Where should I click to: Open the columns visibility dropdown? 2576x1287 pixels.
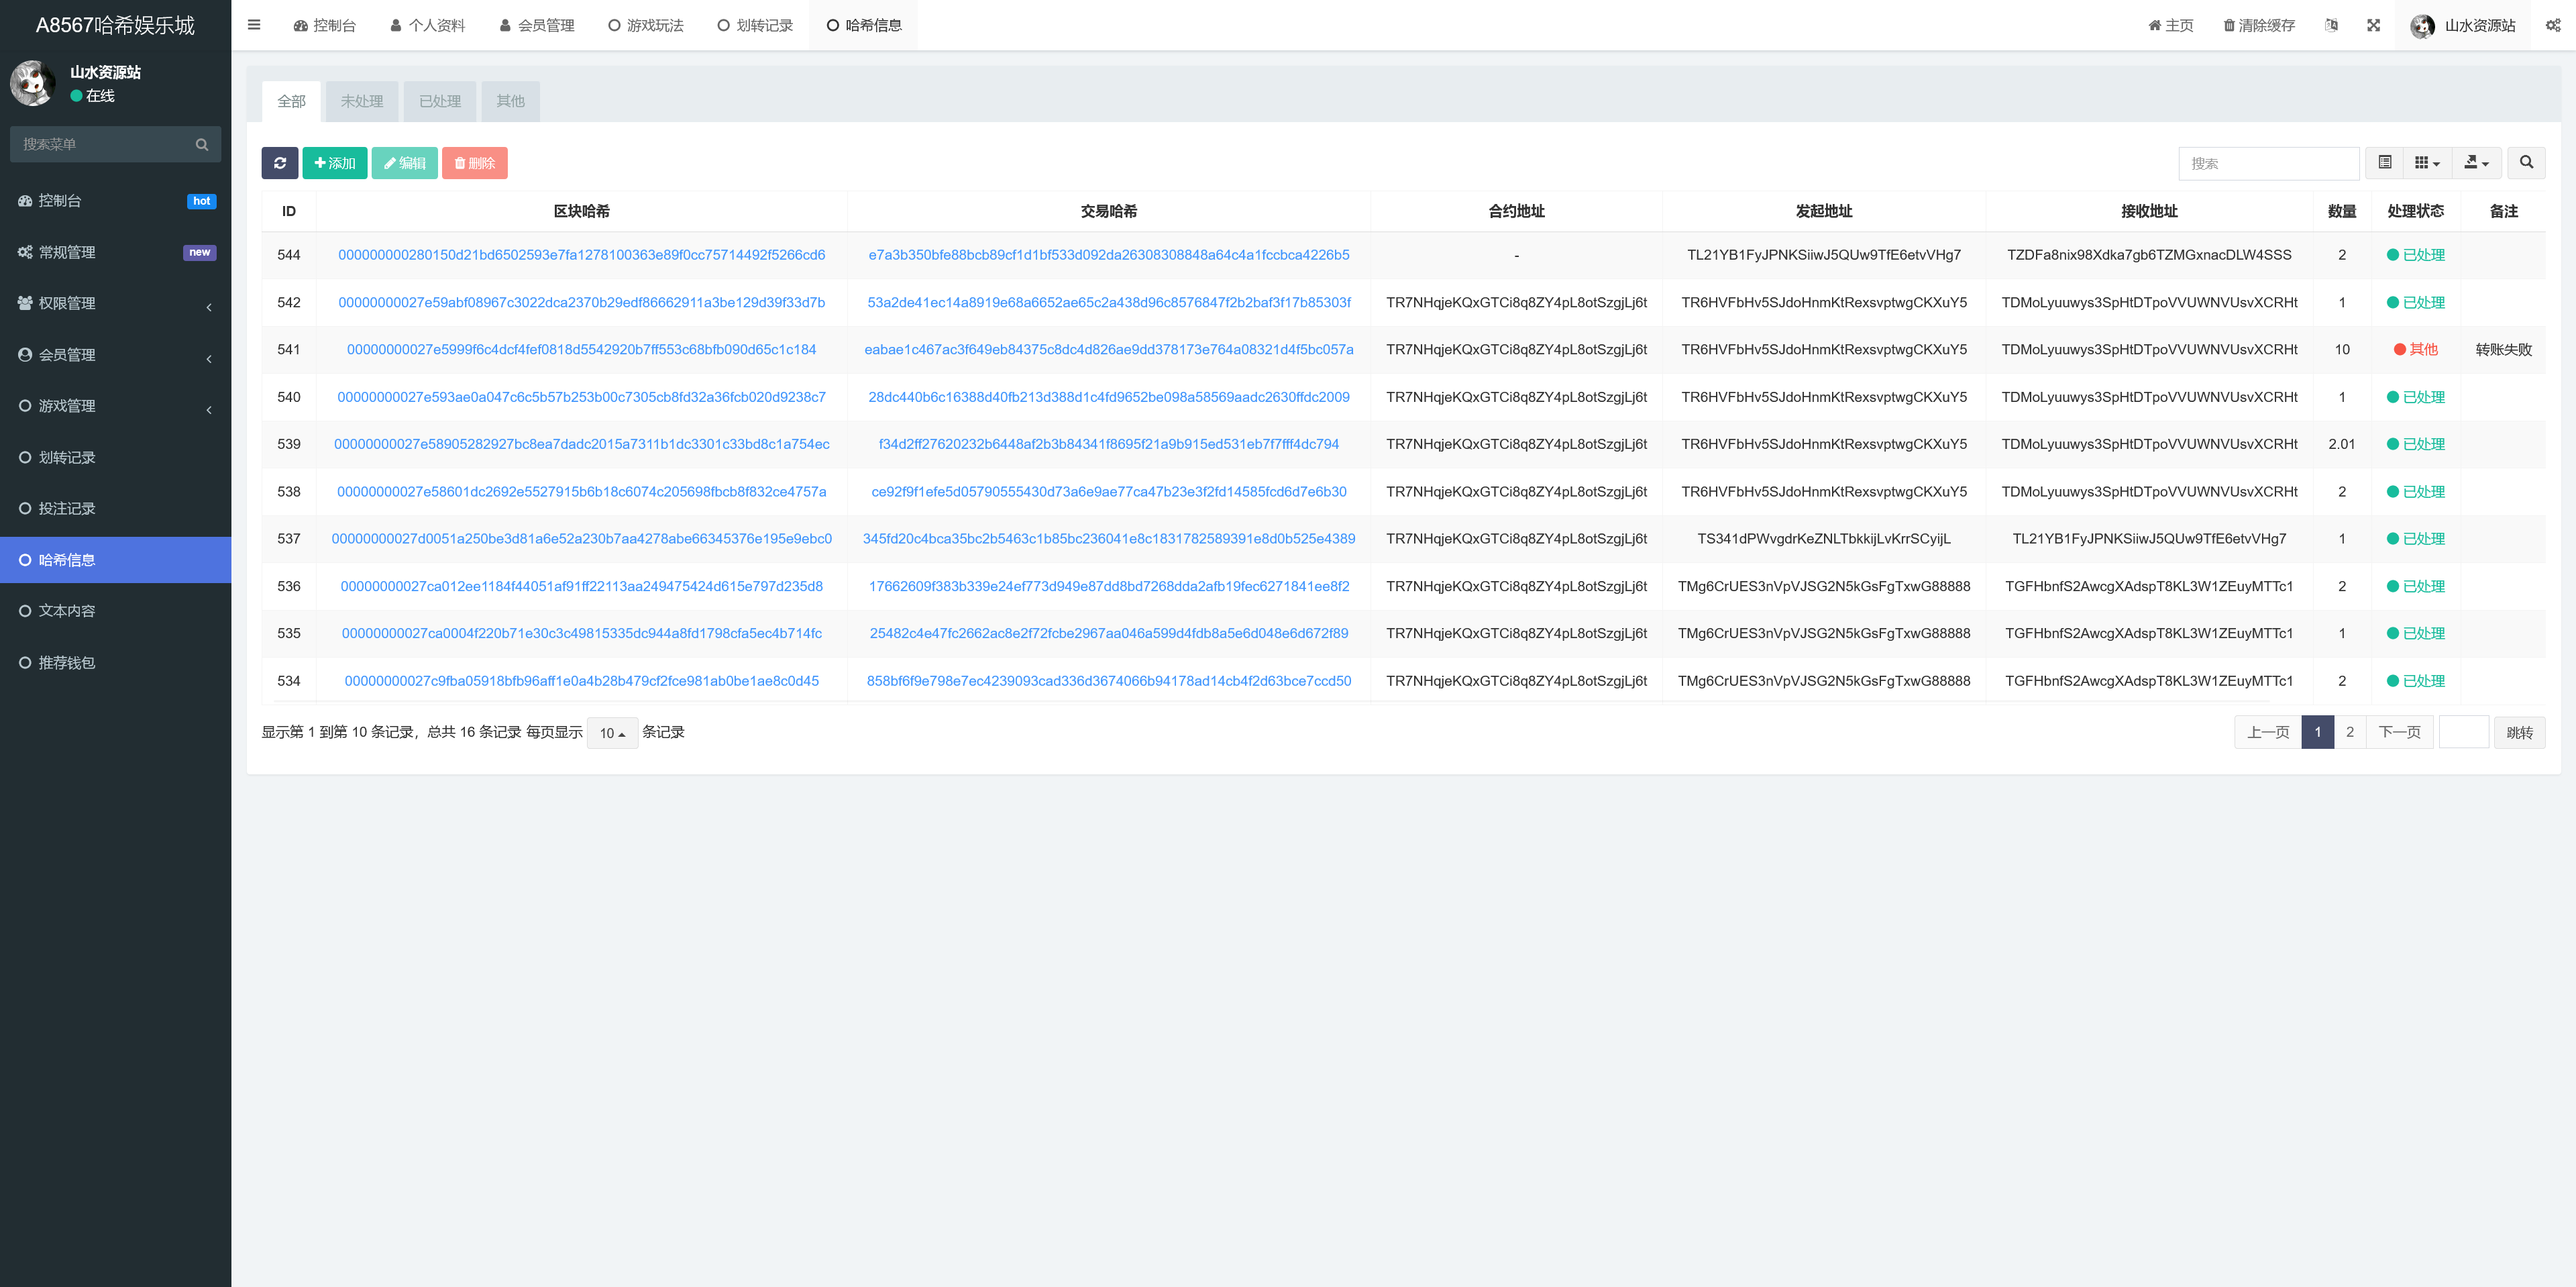[2427, 162]
